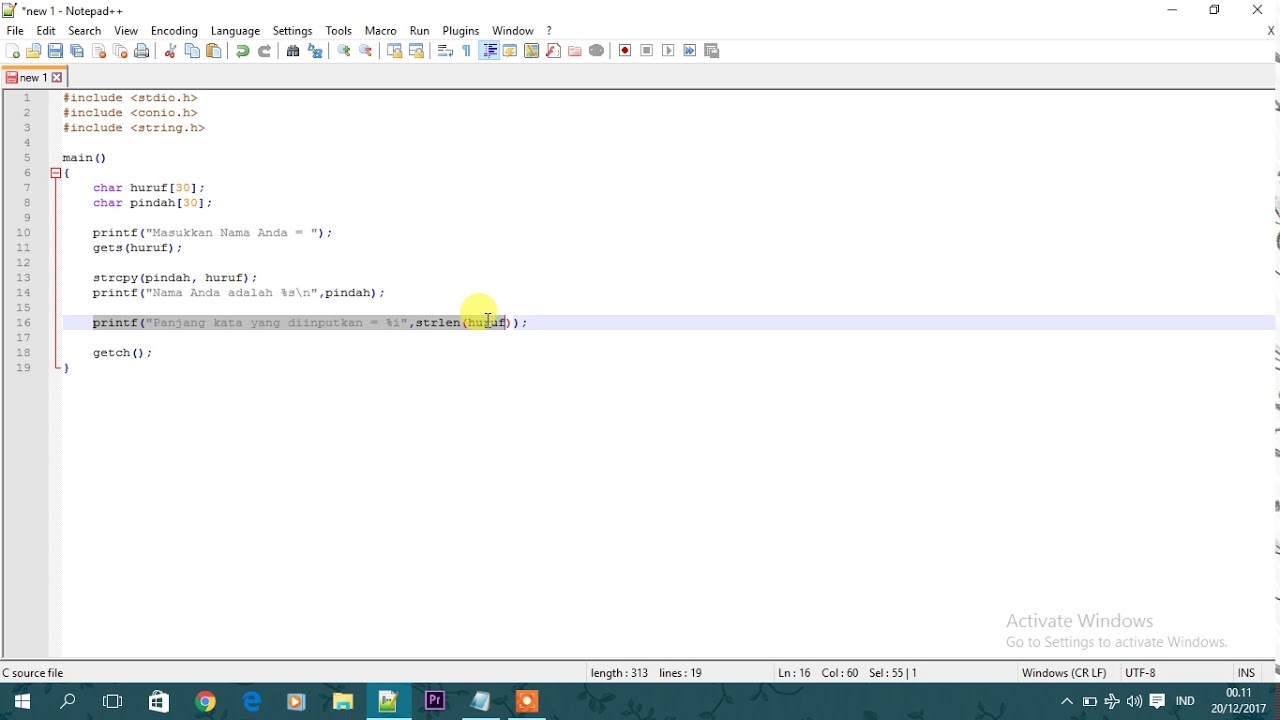
Task: Click the green Undo arrow
Action: point(242,51)
